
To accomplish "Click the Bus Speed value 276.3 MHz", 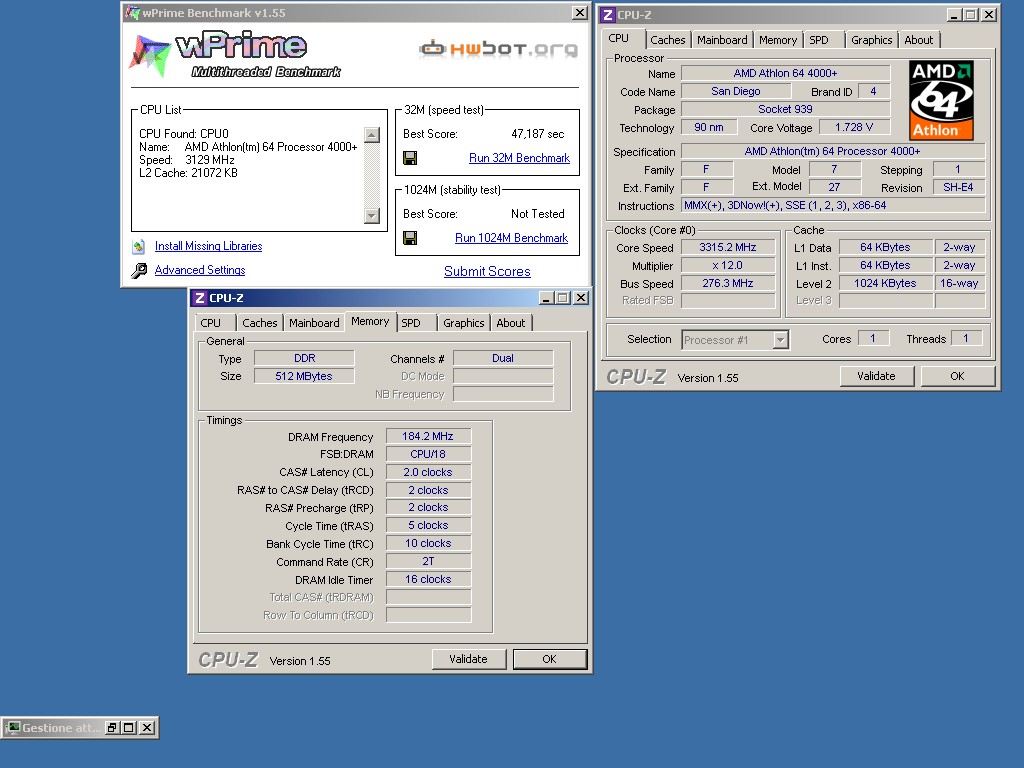I will [728, 283].
